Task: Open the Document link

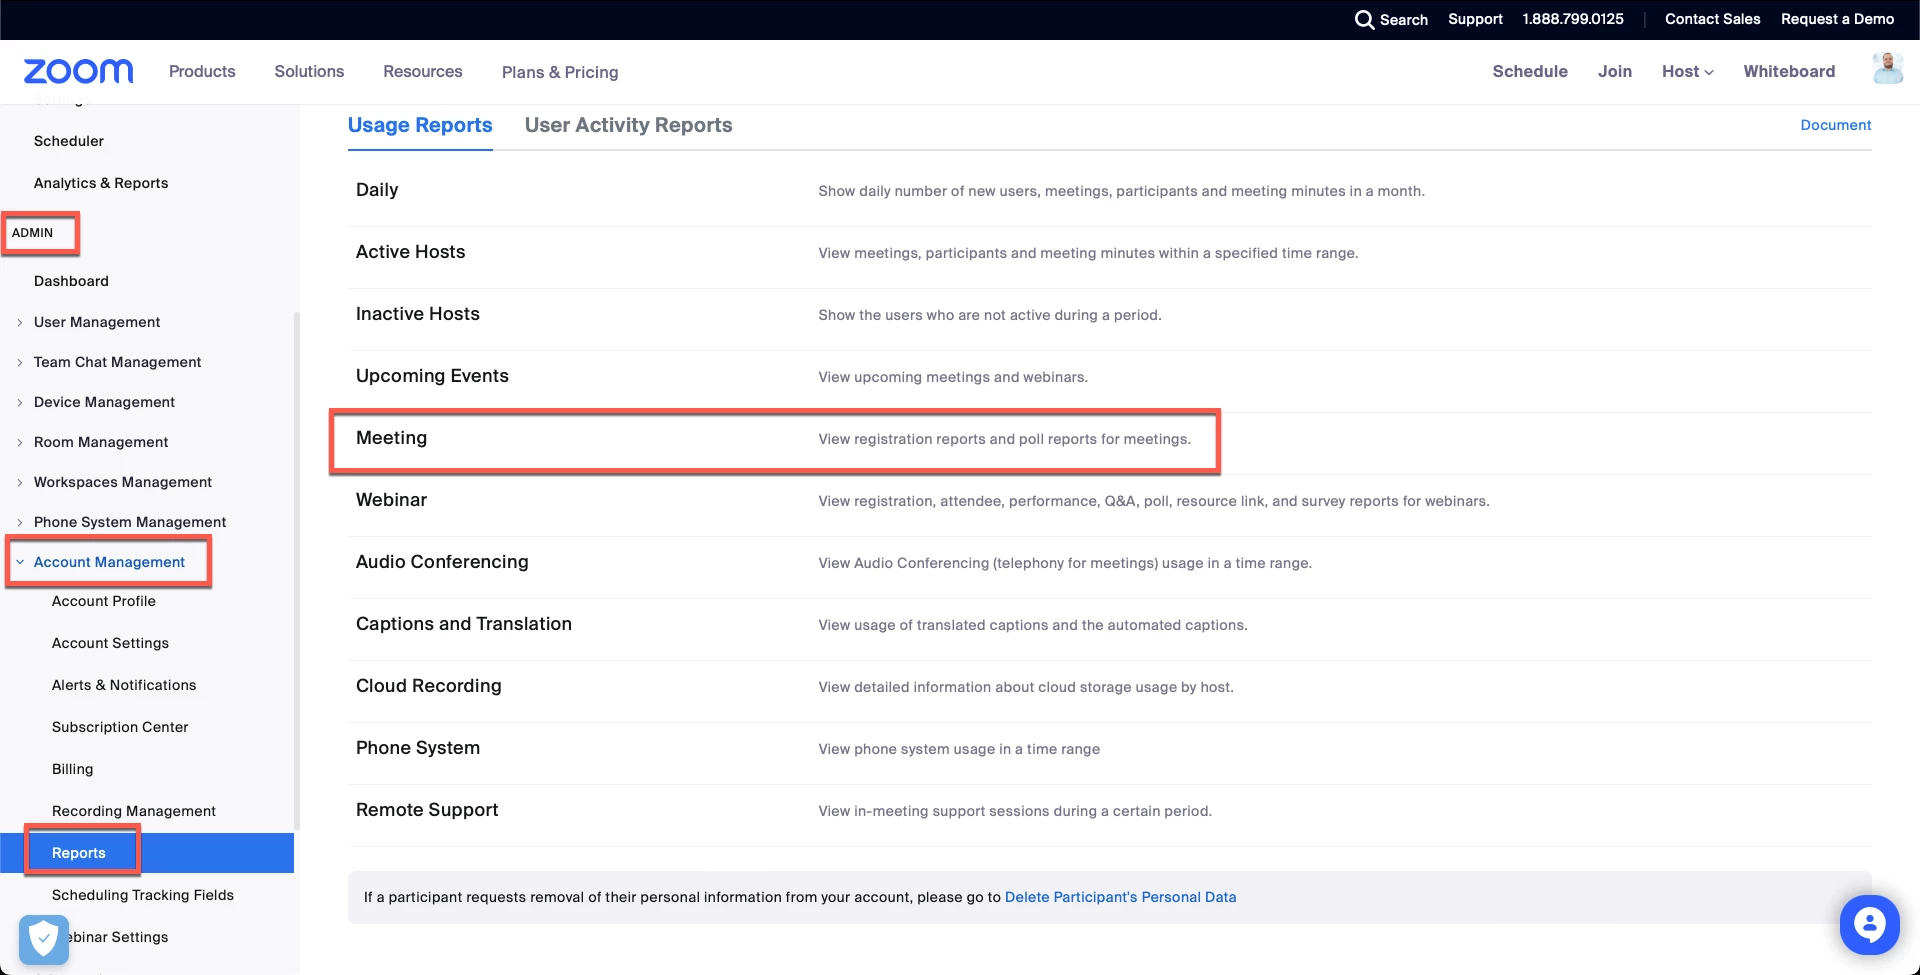Action: [x=1836, y=125]
